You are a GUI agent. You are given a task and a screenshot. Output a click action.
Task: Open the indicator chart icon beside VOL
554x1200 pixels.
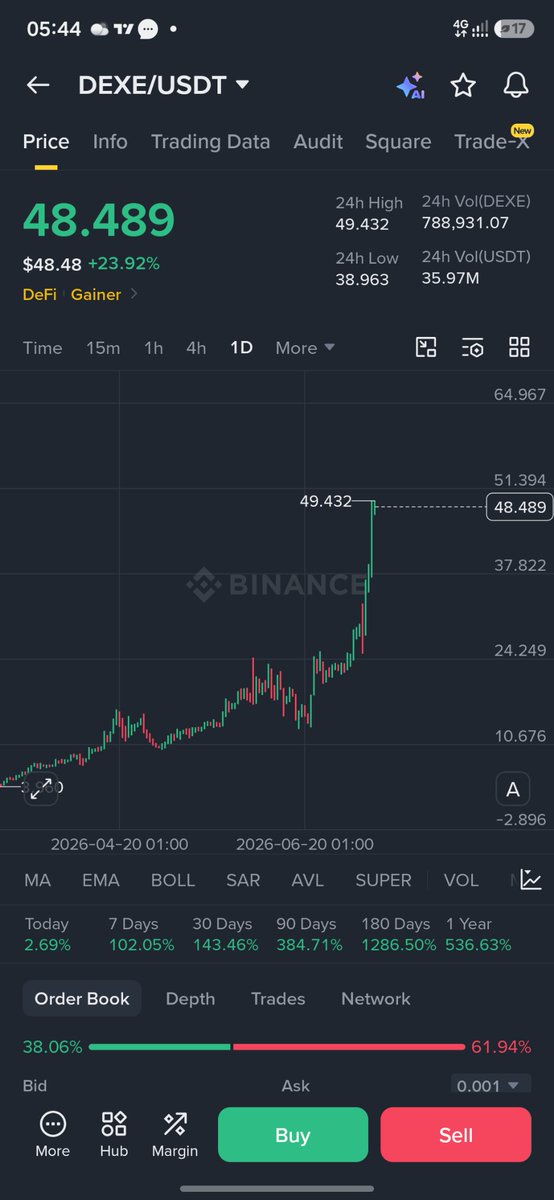[531, 880]
